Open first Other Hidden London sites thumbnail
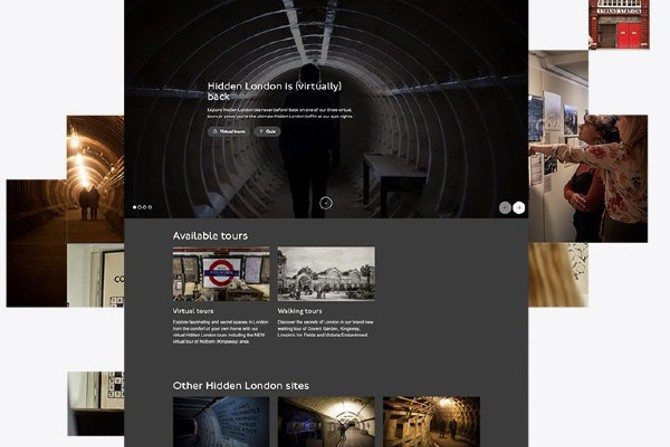 (221, 422)
